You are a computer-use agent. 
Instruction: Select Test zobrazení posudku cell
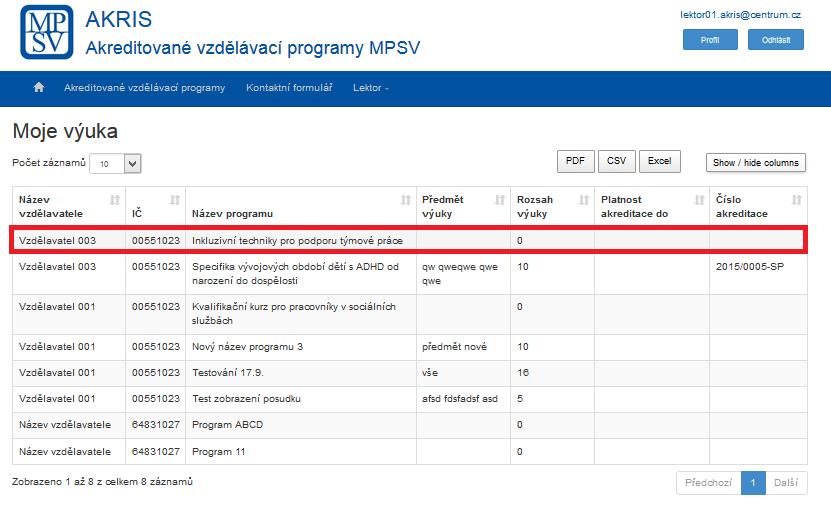(300, 399)
